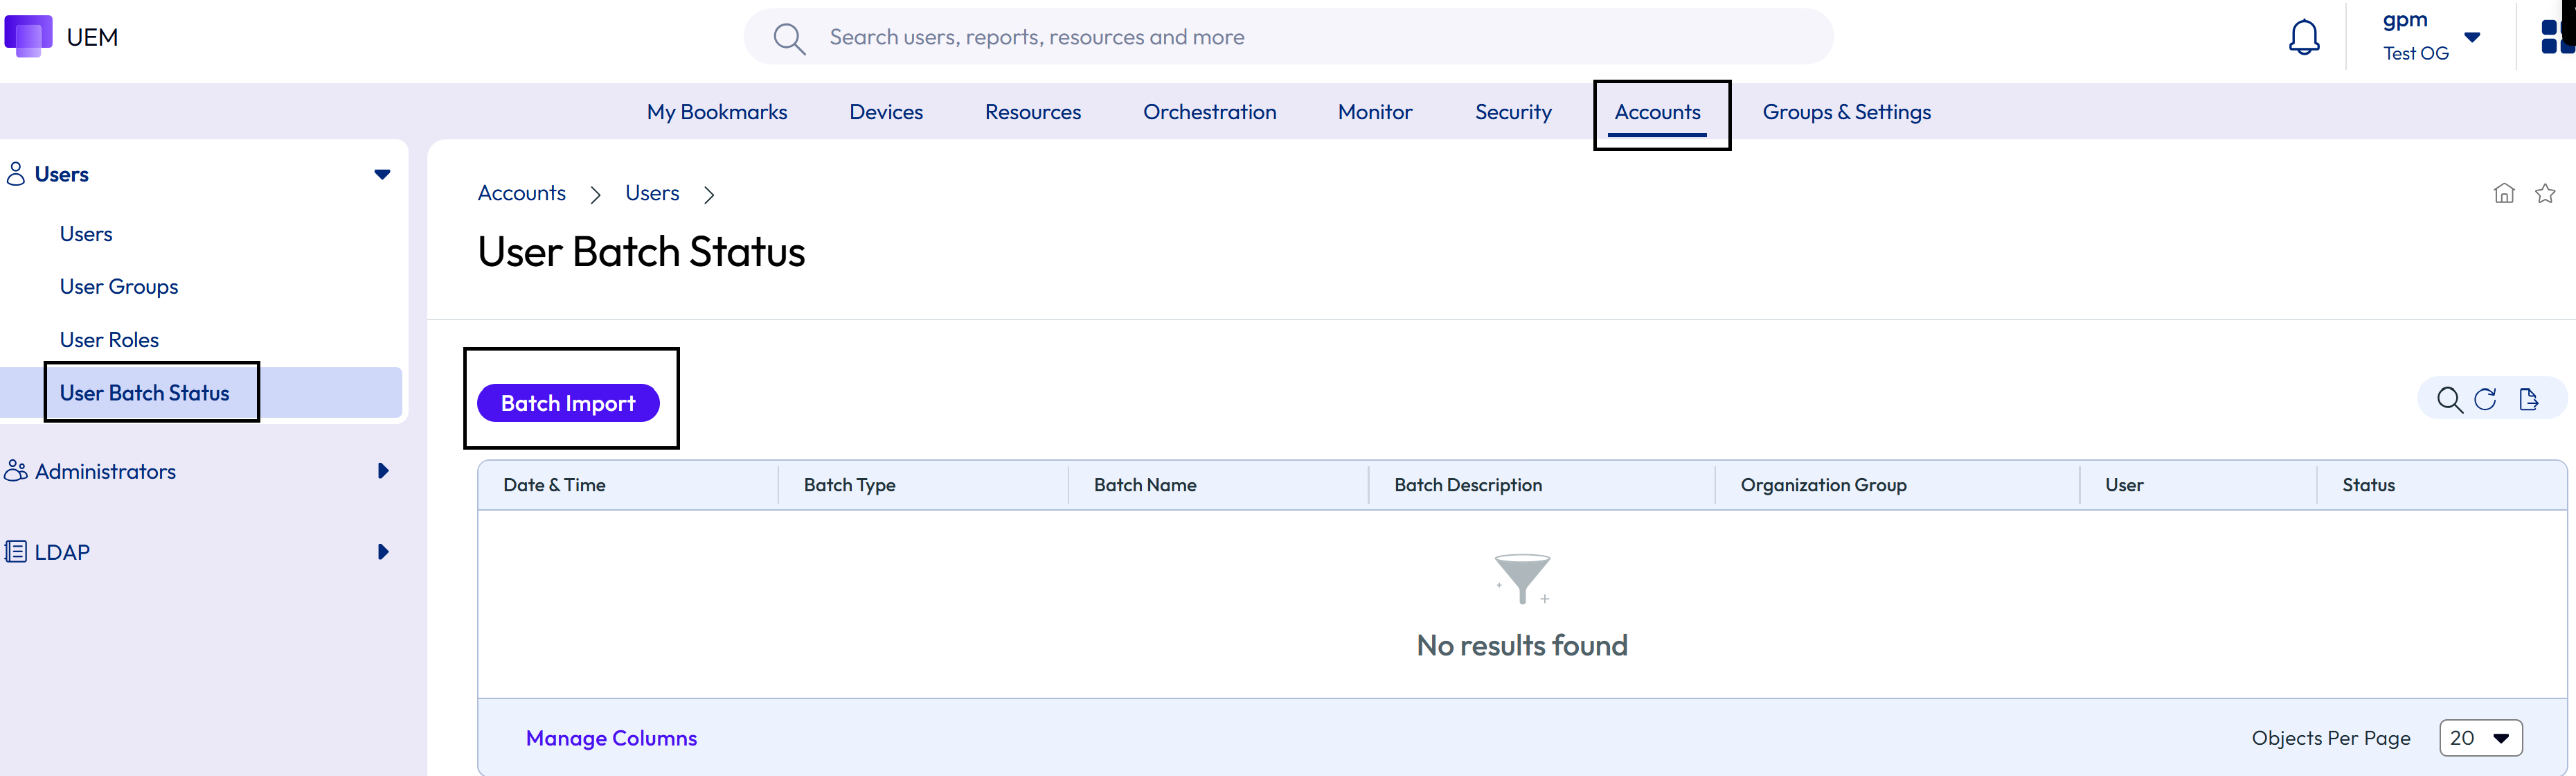This screenshot has width=2576, height=776.
Task: Open User Roles in sidebar
Action: pos(109,340)
